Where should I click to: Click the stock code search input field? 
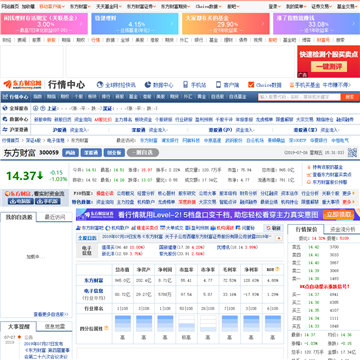click(x=299, y=97)
